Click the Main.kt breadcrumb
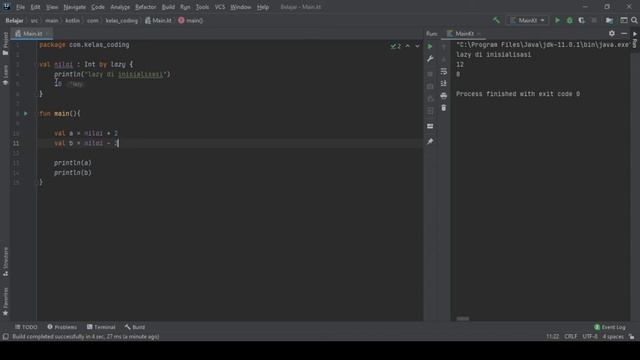 tap(159, 20)
